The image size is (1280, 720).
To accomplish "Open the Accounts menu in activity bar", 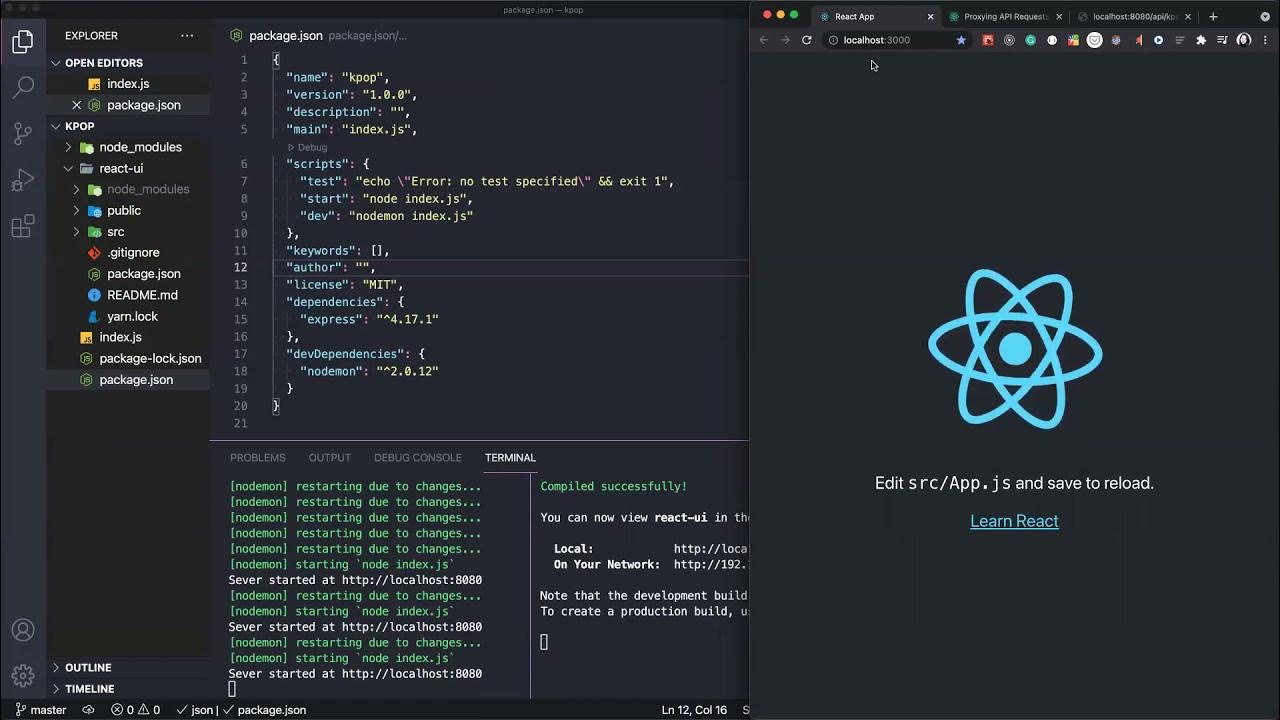I will (22, 630).
